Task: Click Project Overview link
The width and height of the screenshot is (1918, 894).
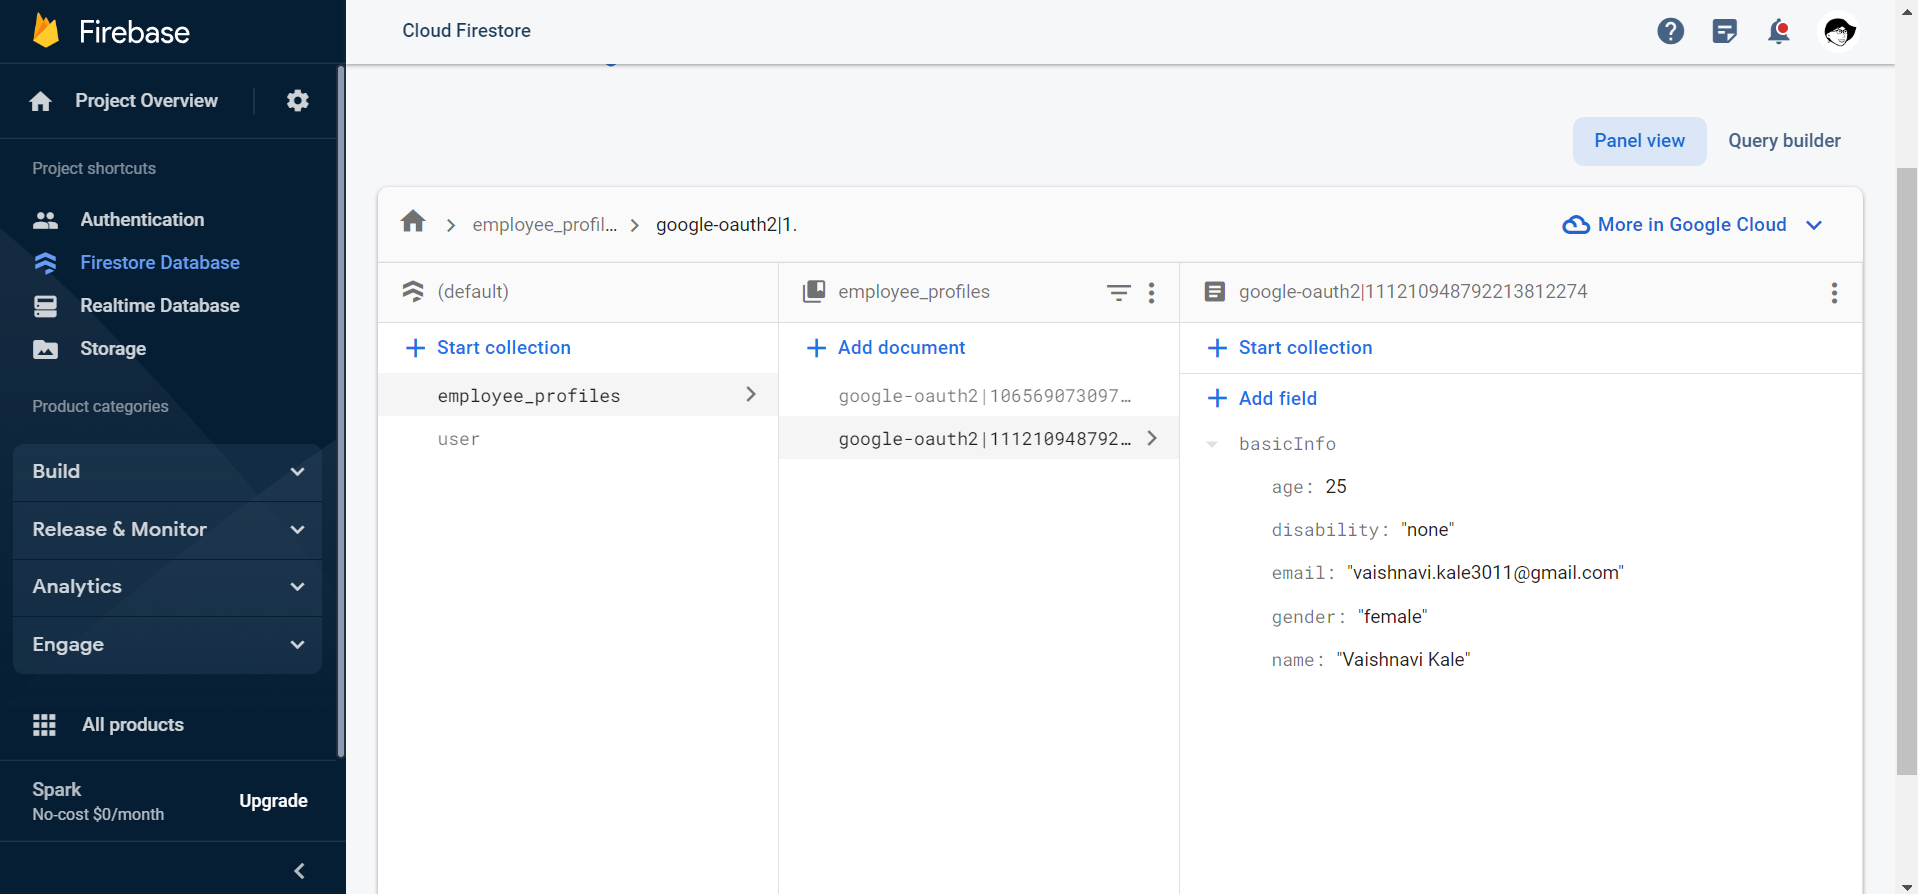Action: (x=146, y=101)
